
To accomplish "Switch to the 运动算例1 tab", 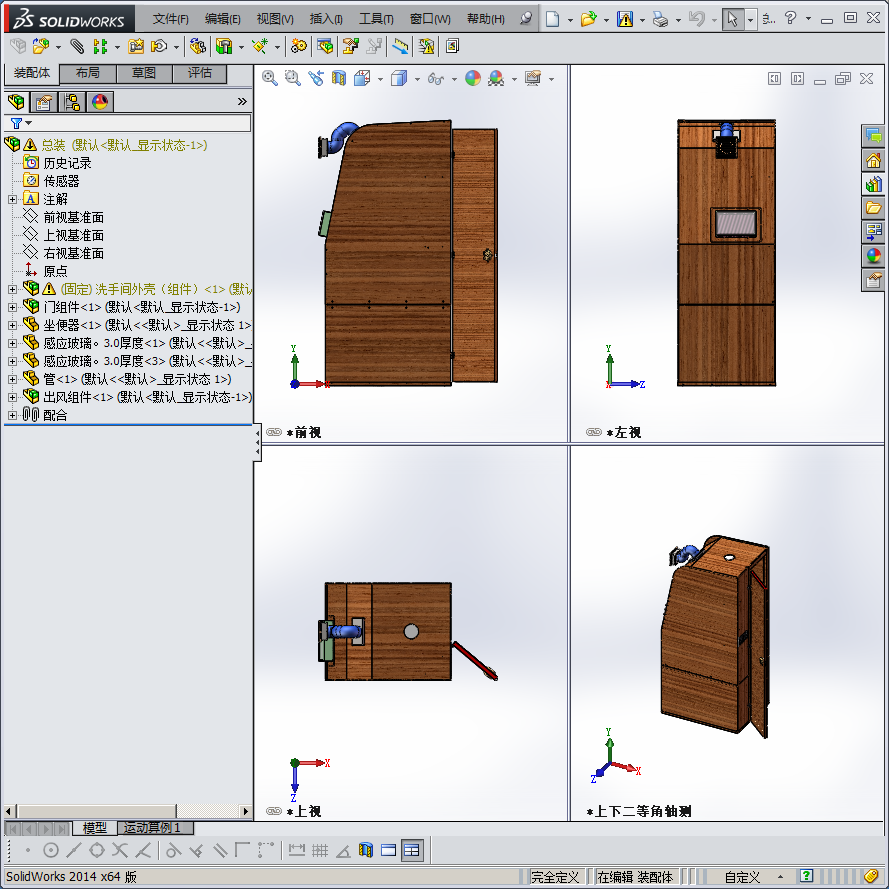I will tap(153, 828).
